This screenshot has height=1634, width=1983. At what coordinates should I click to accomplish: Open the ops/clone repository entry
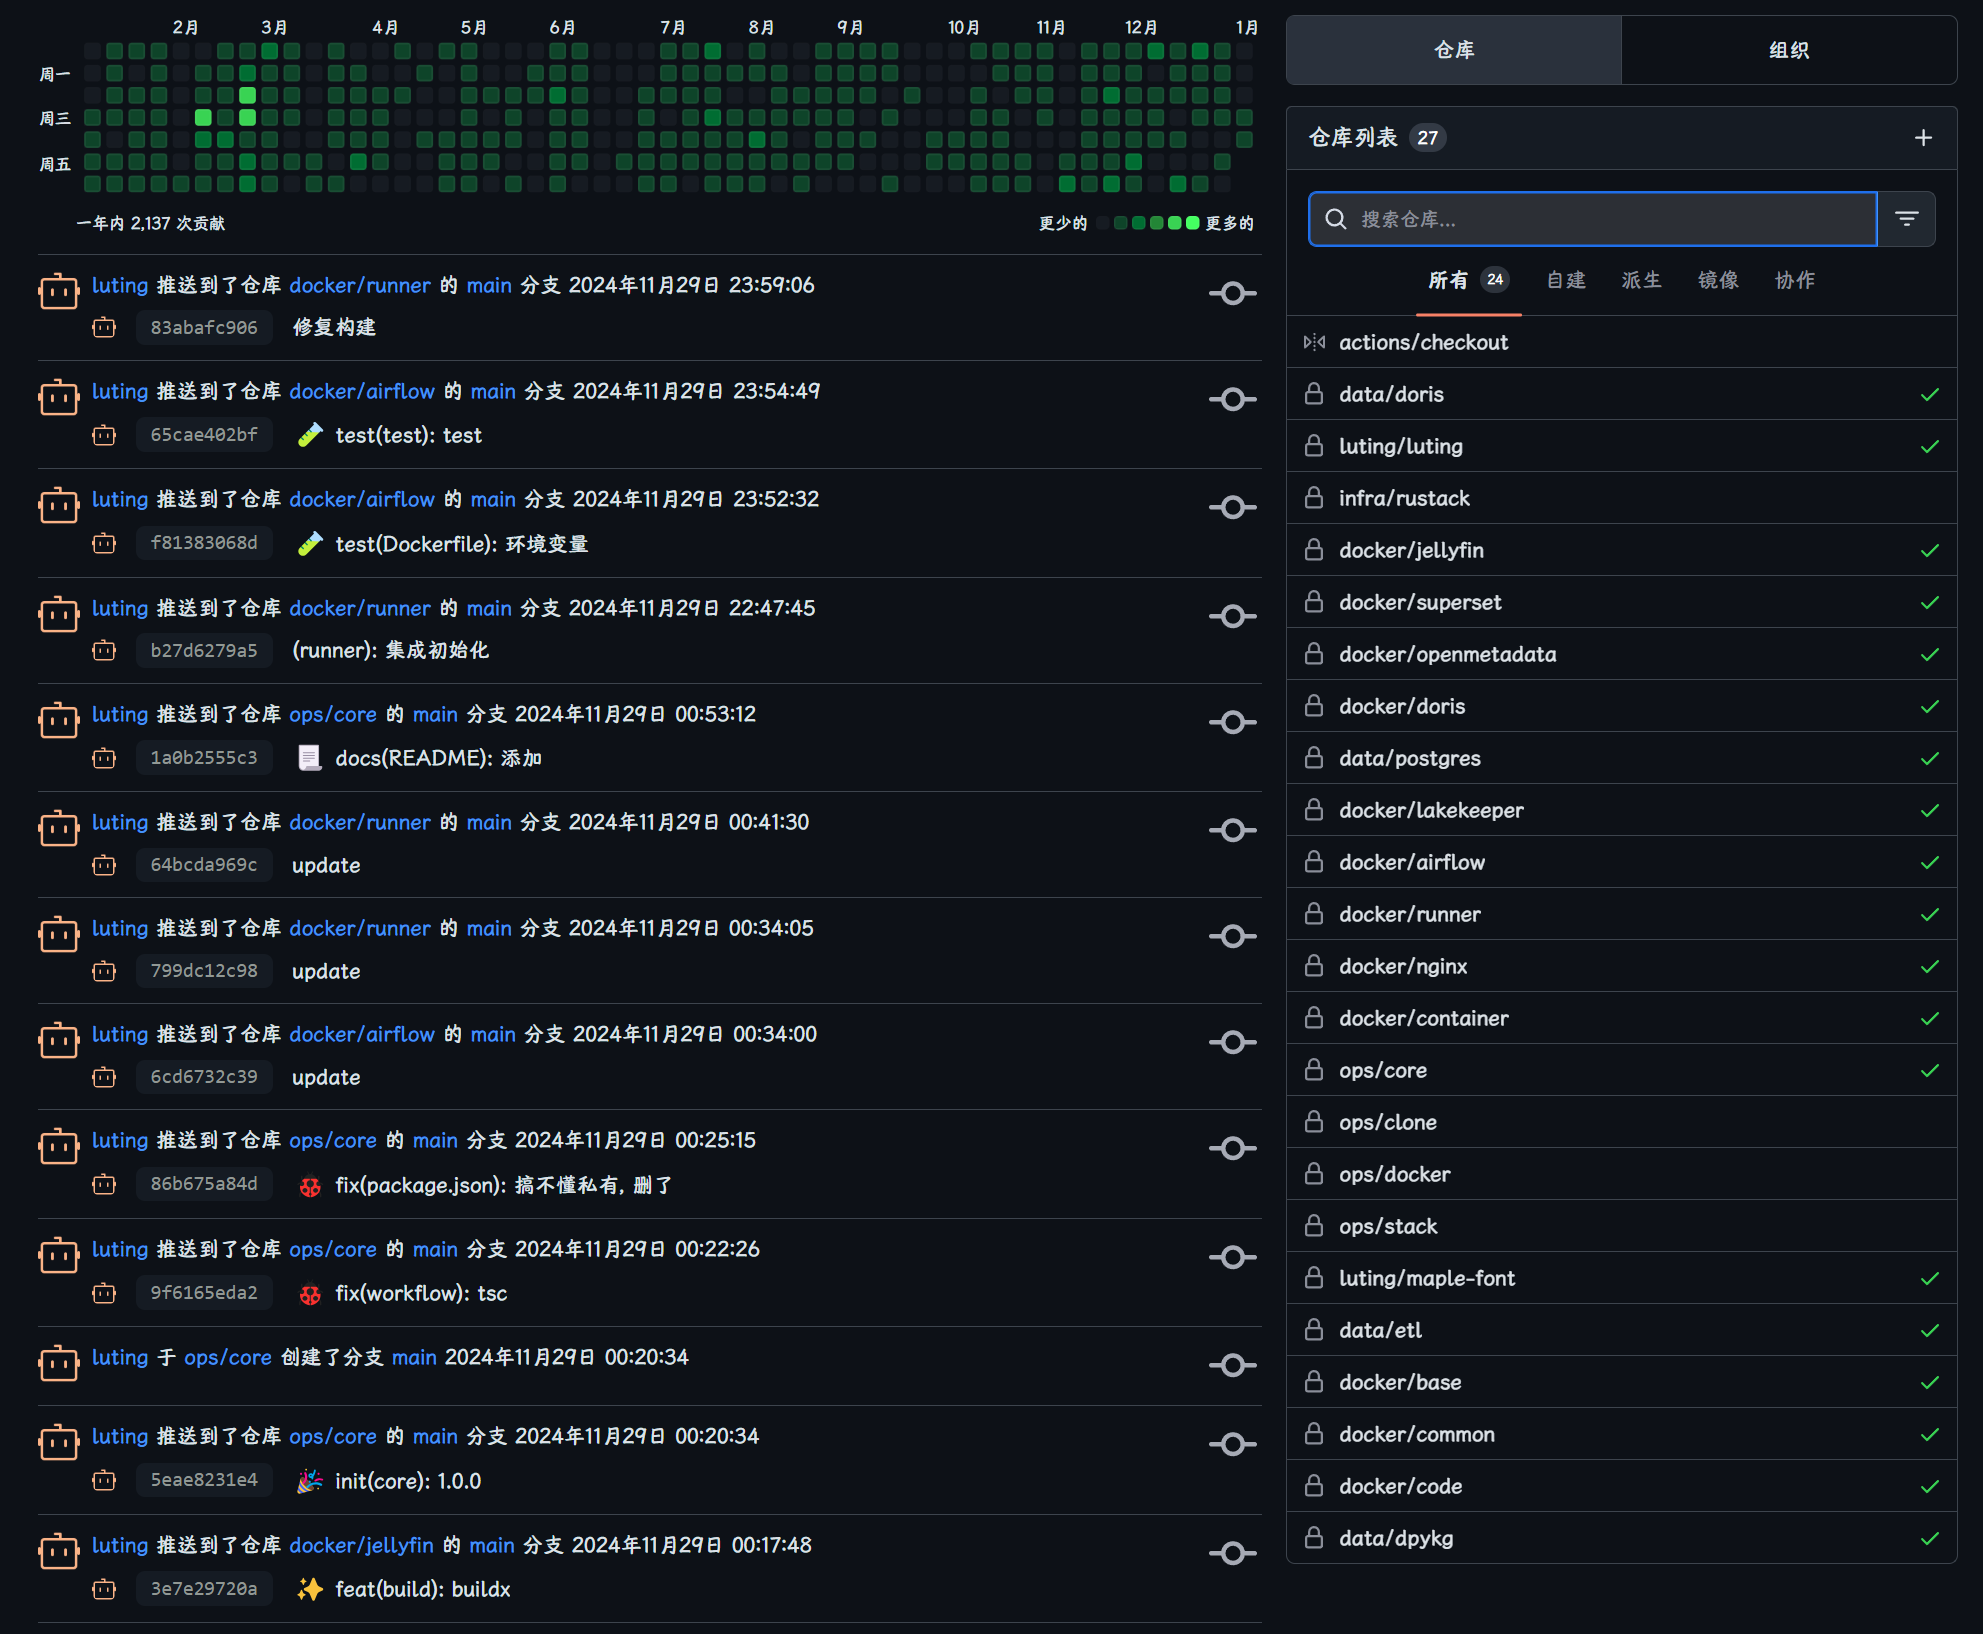click(1387, 1122)
